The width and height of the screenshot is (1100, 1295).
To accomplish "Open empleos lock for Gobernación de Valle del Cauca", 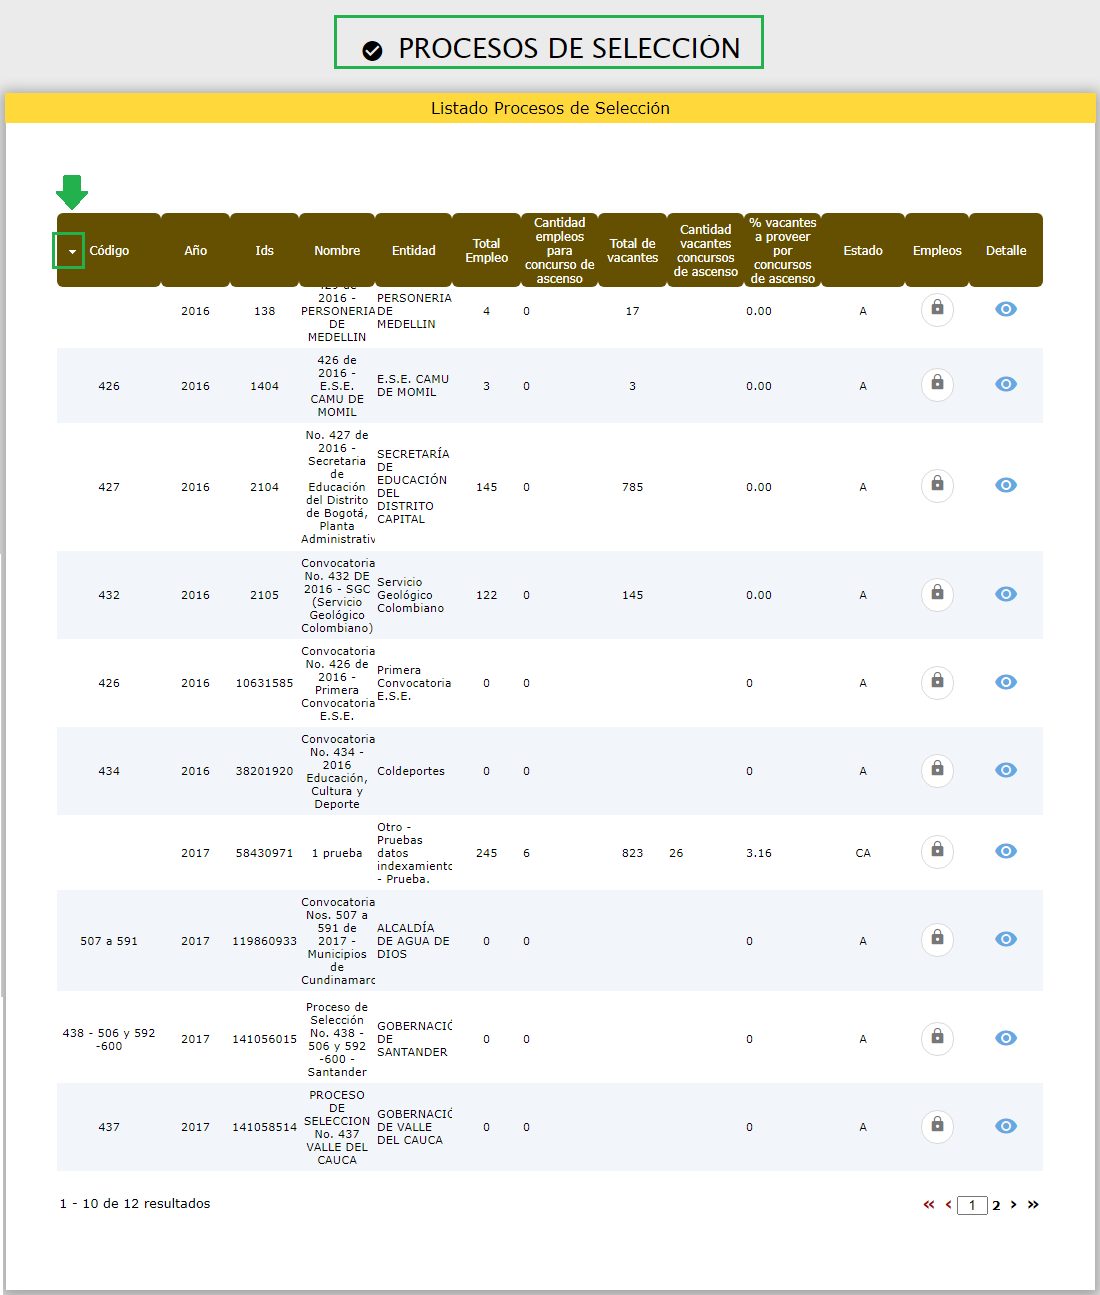I will [937, 1126].
